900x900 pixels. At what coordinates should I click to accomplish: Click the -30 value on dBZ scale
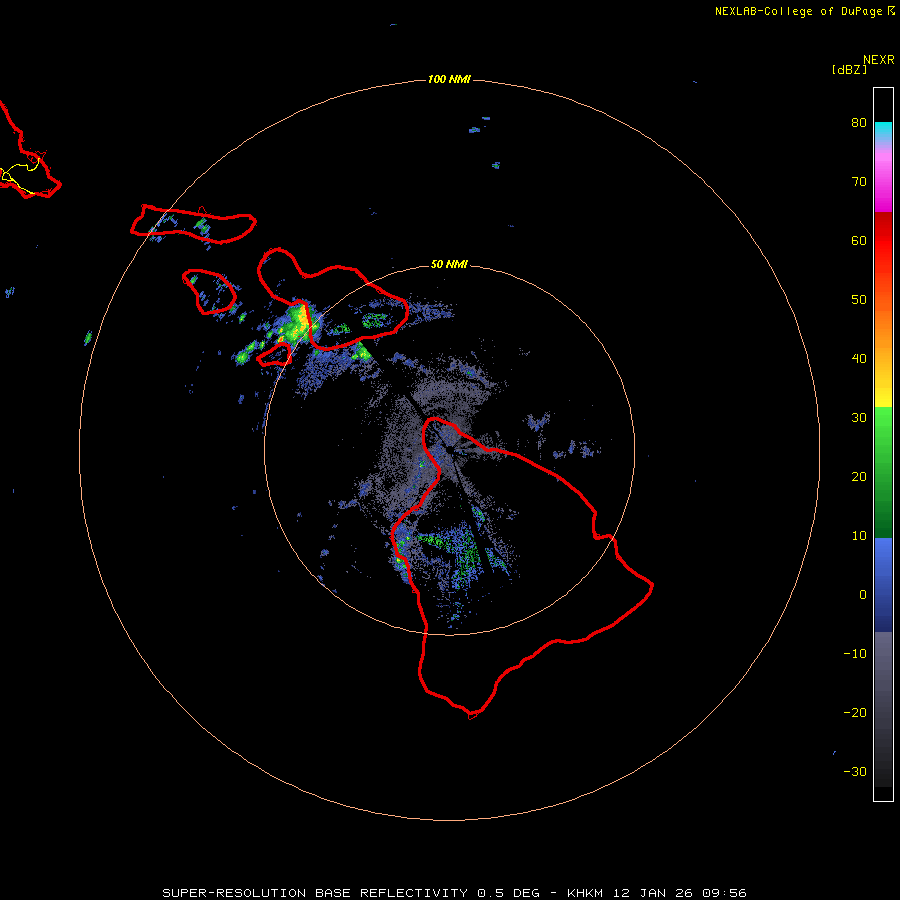point(855,771)
